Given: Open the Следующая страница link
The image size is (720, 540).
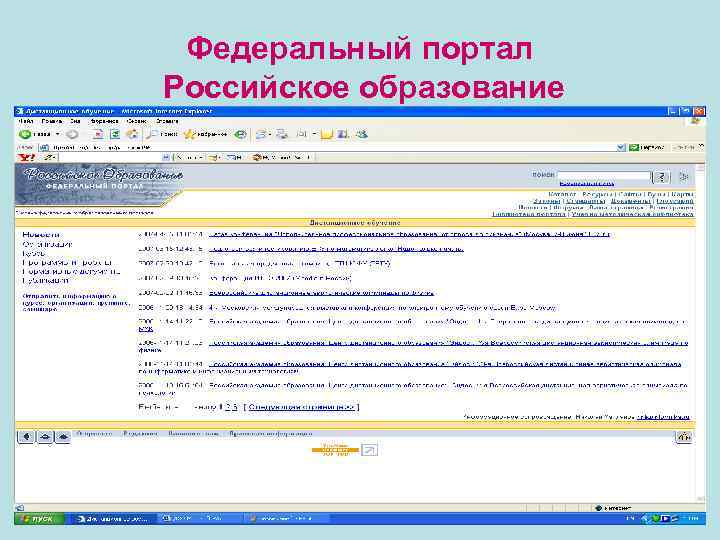Looking at the screenshot, I should click(x=302, y=407).
